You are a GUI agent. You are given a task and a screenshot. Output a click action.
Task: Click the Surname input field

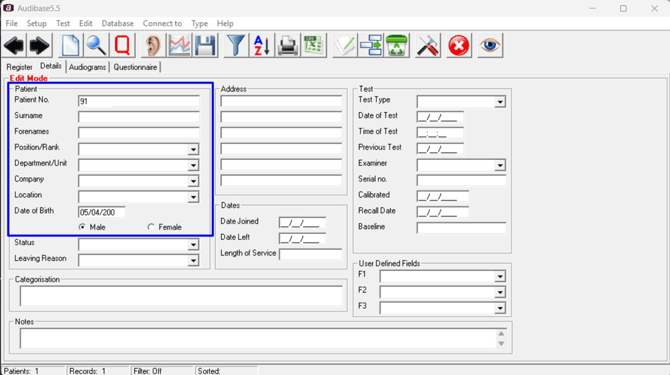click(x=138, y=117)
